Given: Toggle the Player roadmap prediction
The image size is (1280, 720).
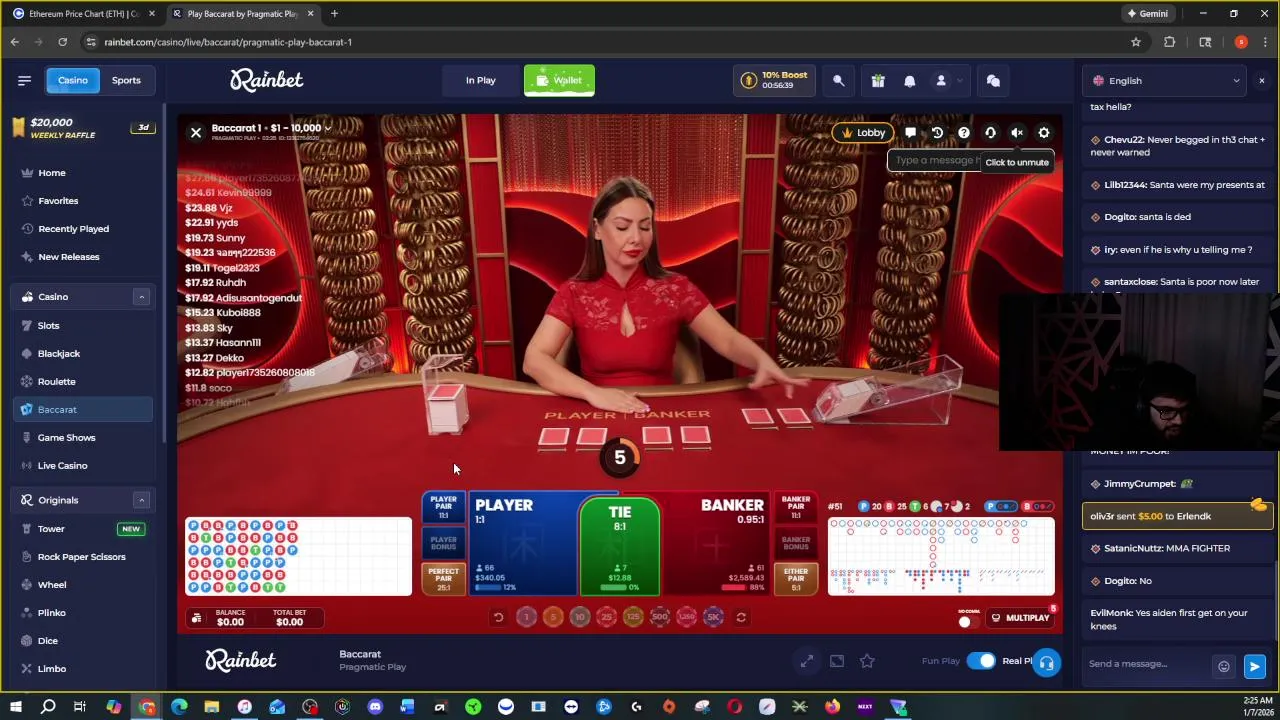Looking at the screenshot, I should pos(1002,506).
